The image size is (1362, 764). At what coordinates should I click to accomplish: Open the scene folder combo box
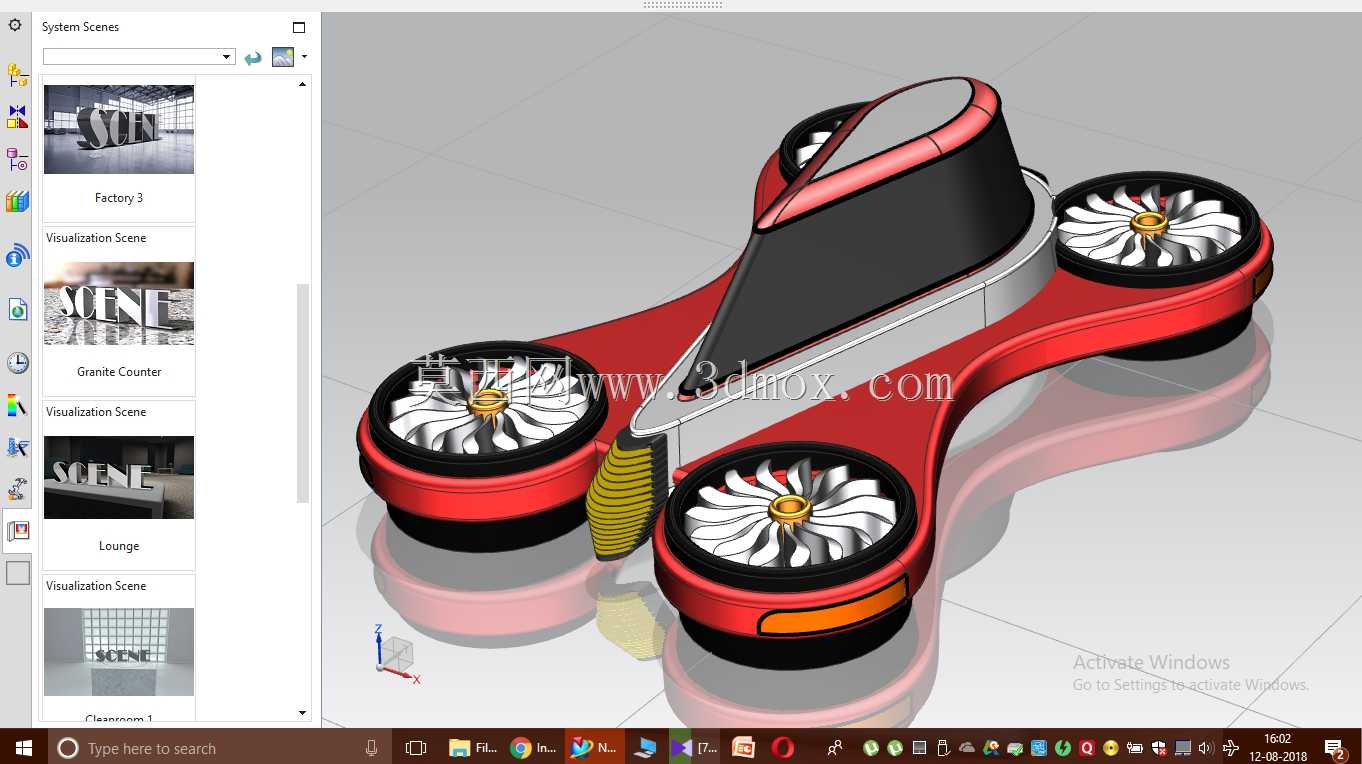[139, 57]
